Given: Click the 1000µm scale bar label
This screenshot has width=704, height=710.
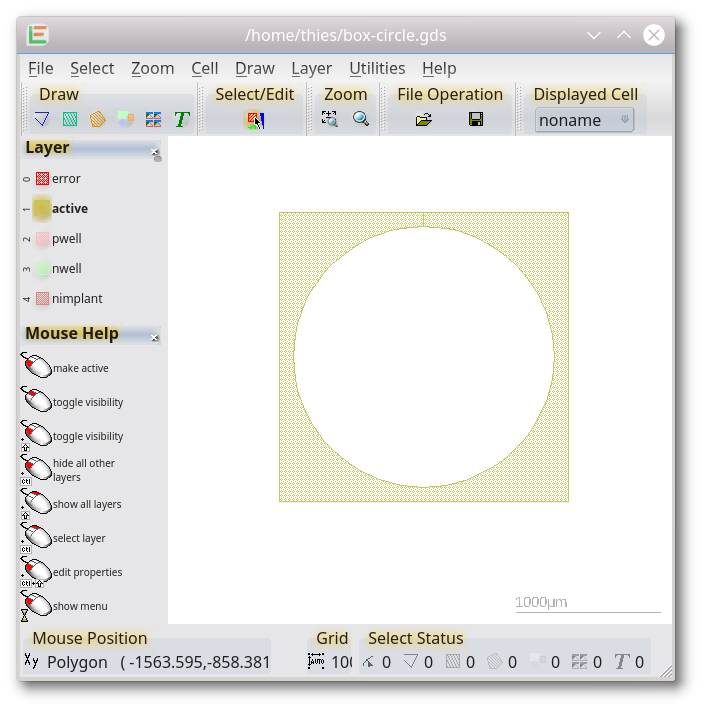Looking at the screenshot, I should coord(541,602).
